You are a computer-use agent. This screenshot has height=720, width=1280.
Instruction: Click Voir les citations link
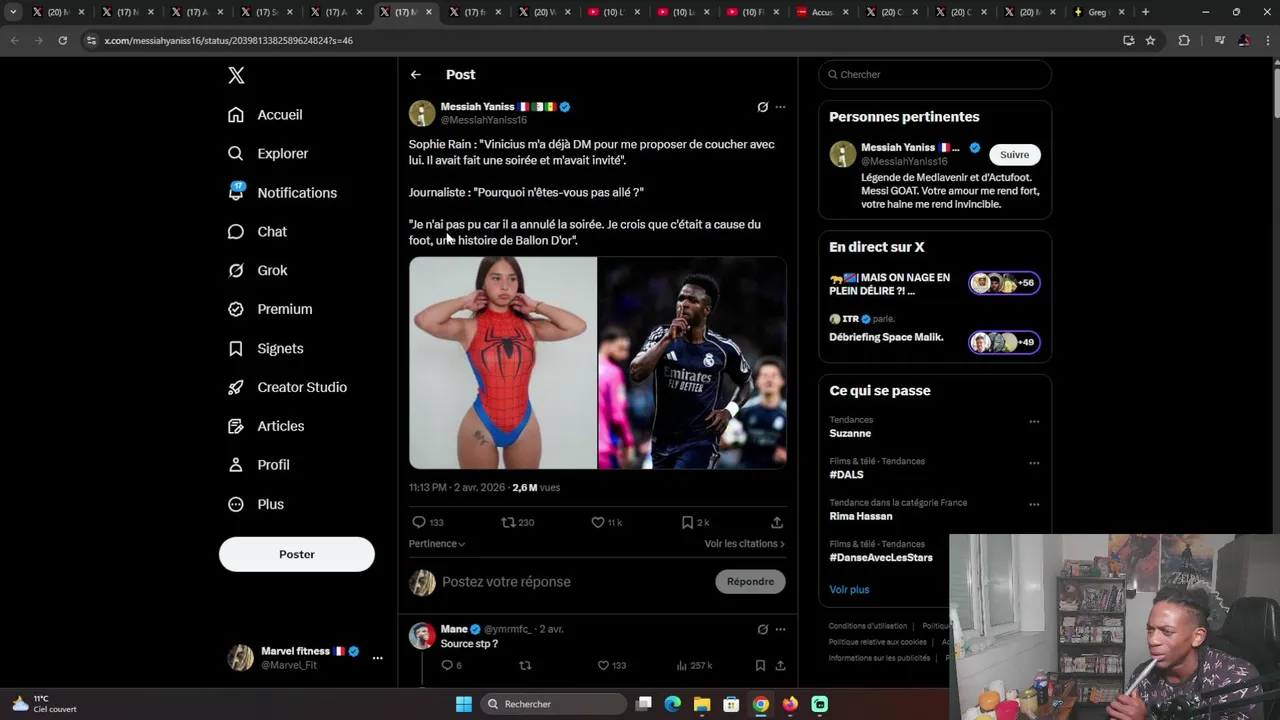745,544
